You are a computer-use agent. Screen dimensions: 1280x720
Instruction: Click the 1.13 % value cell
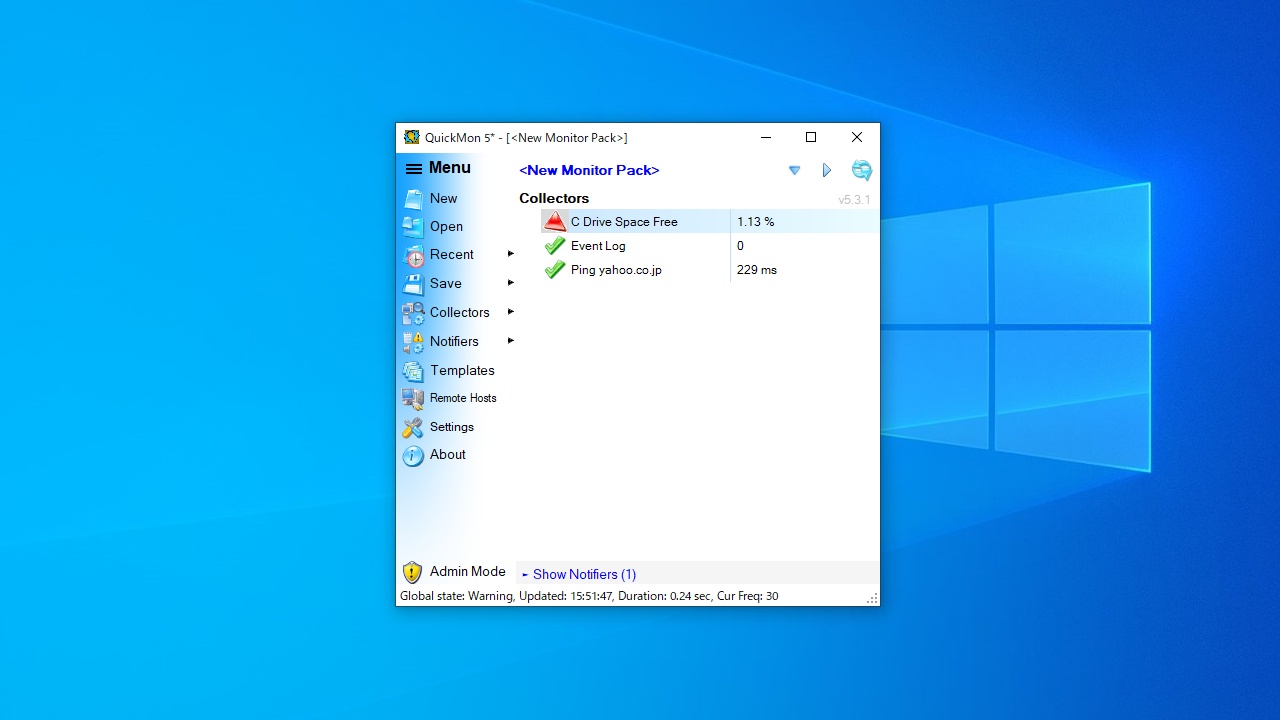tap(755, 222)
